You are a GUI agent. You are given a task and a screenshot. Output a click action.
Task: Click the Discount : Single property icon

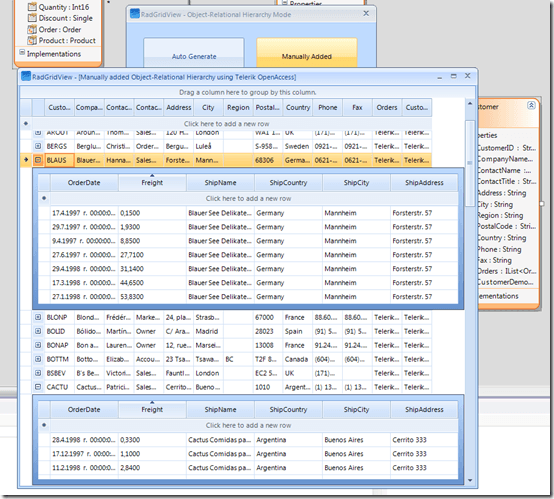[32, 18]
